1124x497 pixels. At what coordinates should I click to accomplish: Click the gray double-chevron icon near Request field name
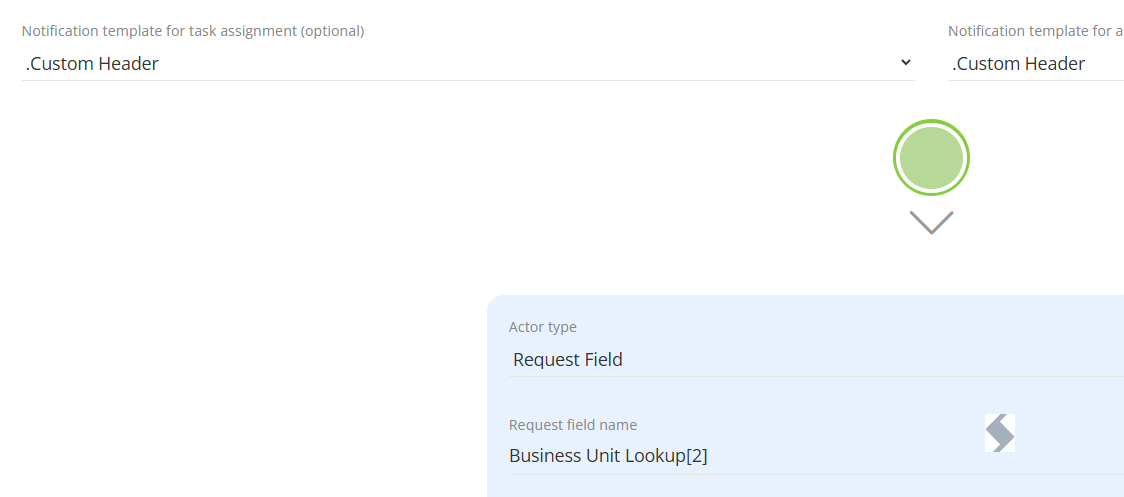(999, 433)
